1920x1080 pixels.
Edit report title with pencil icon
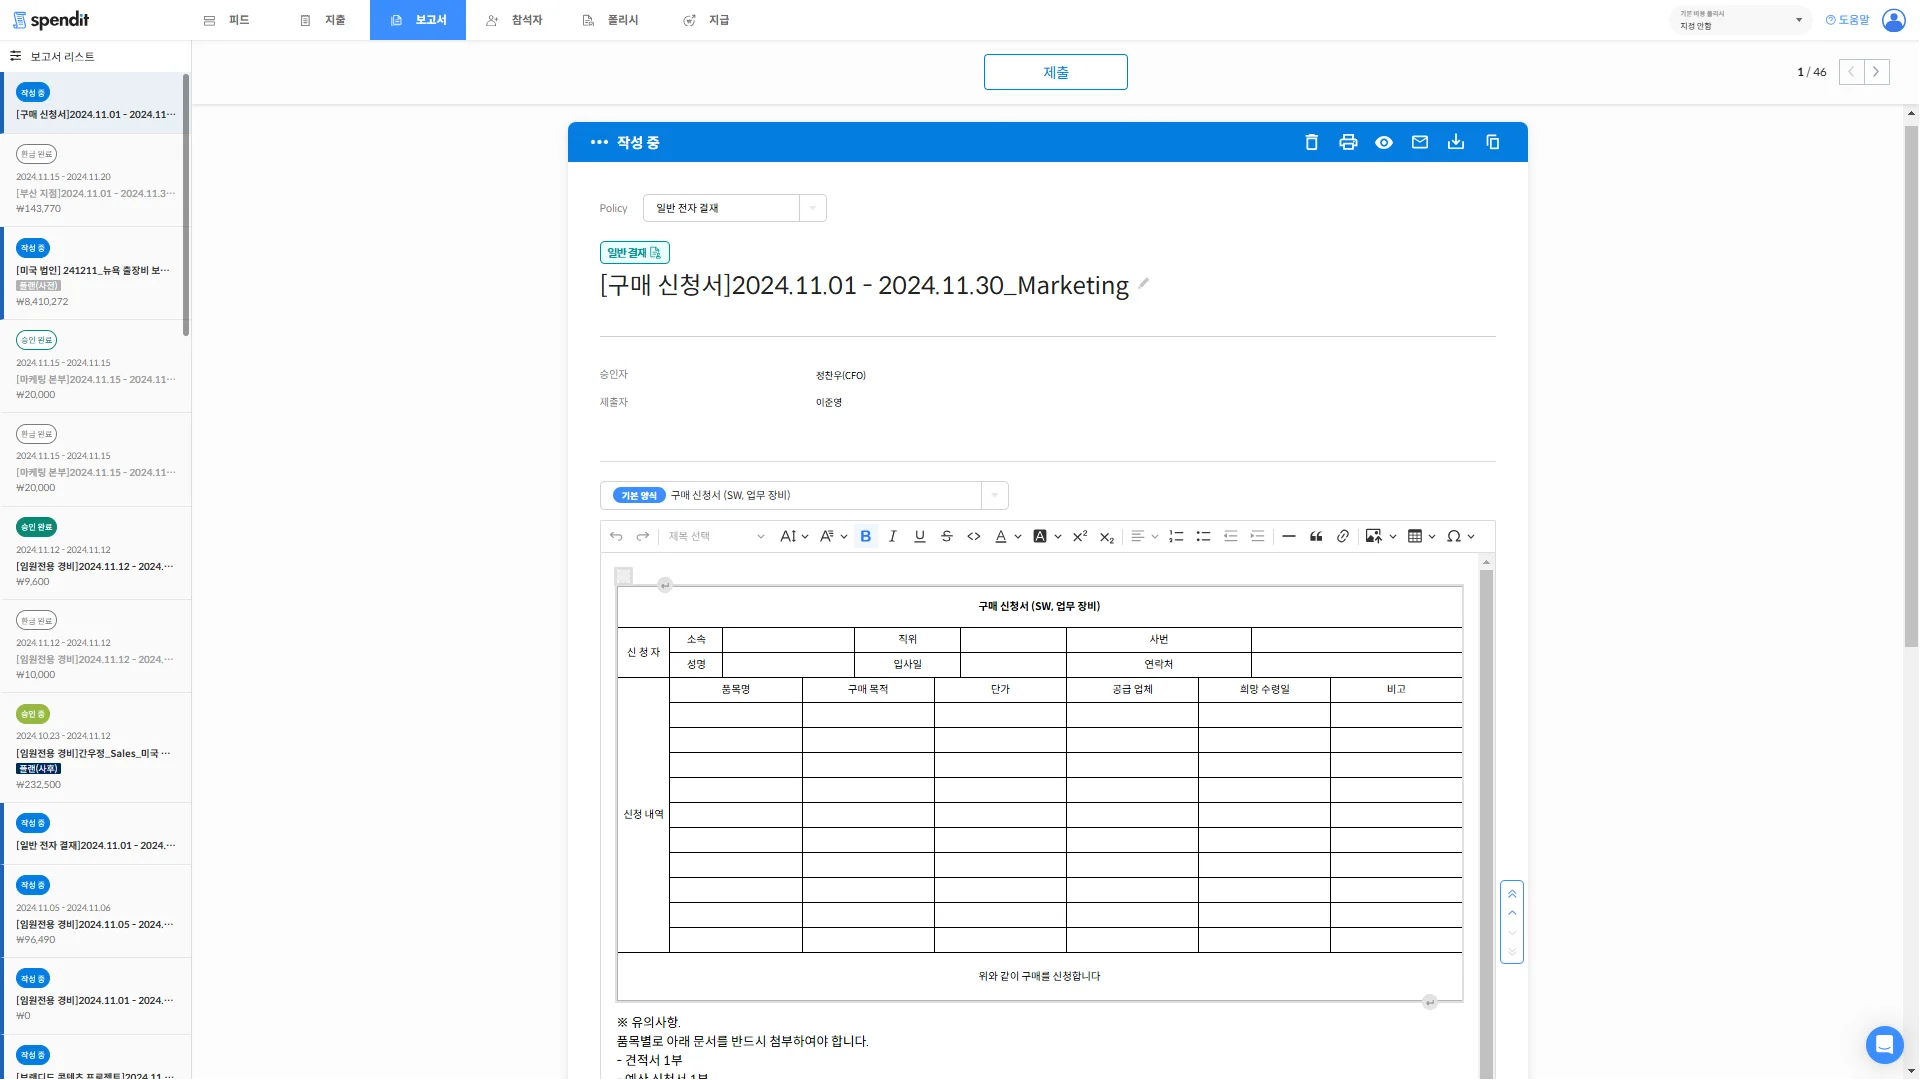pos(1144,284)
